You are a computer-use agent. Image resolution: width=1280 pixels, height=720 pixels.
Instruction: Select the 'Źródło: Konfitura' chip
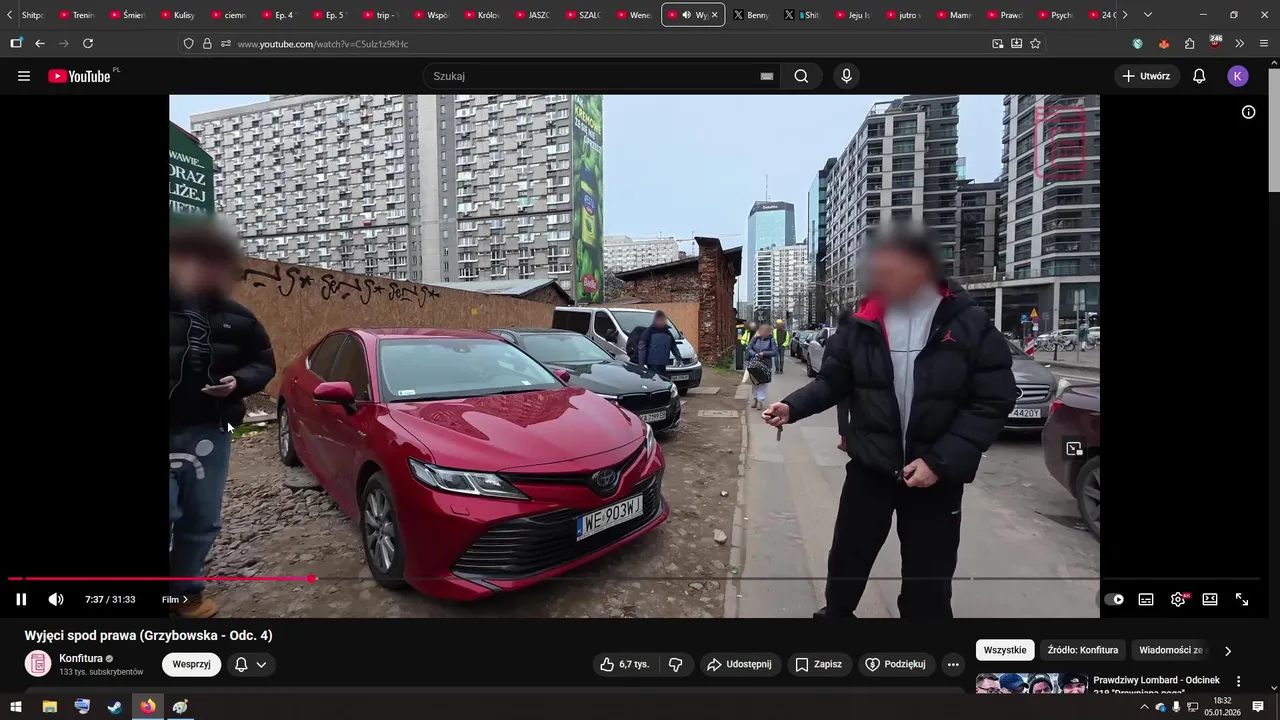[1082, 650]
